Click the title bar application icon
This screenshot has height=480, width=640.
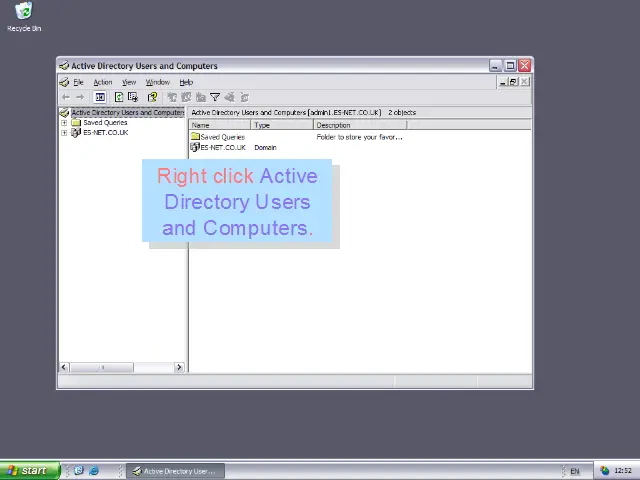(x=64, y=66)
